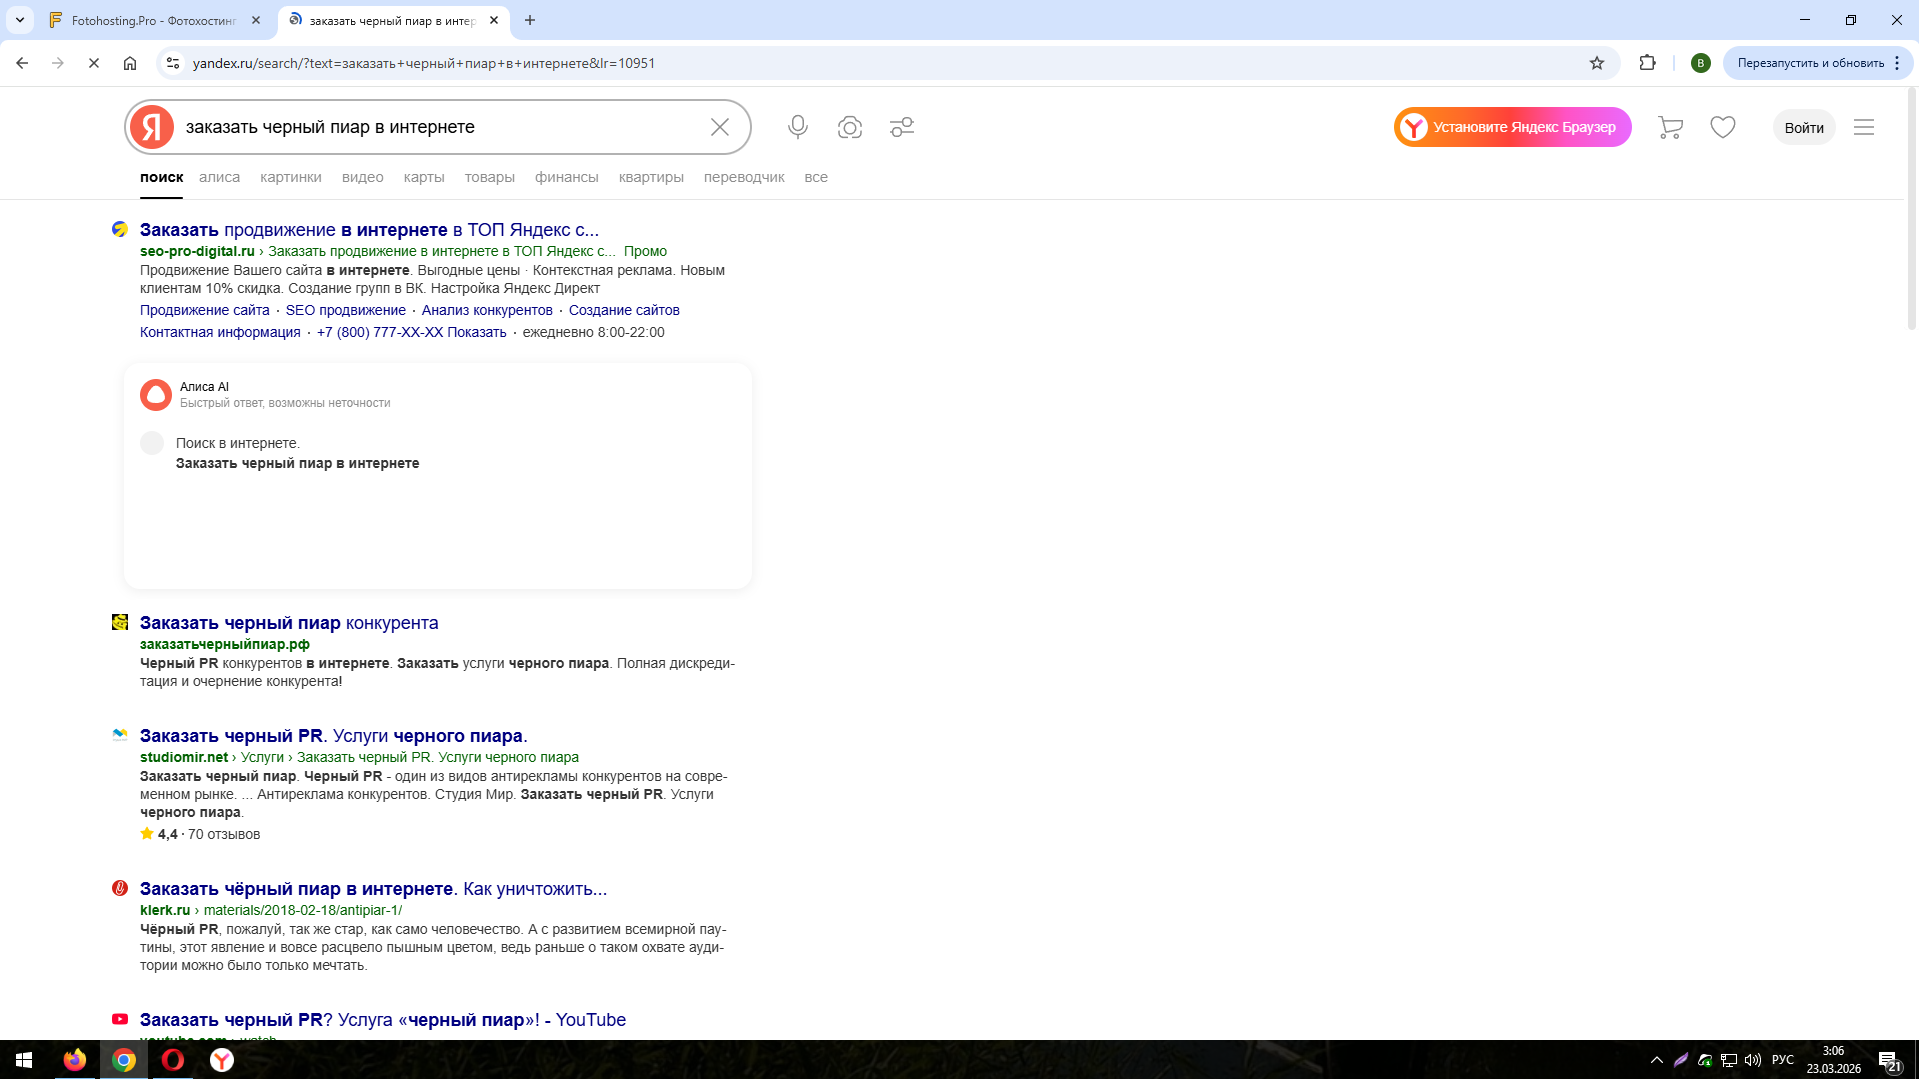Select the квартиры search tab
This screenshot has width=1919, height=1079.
651,177
